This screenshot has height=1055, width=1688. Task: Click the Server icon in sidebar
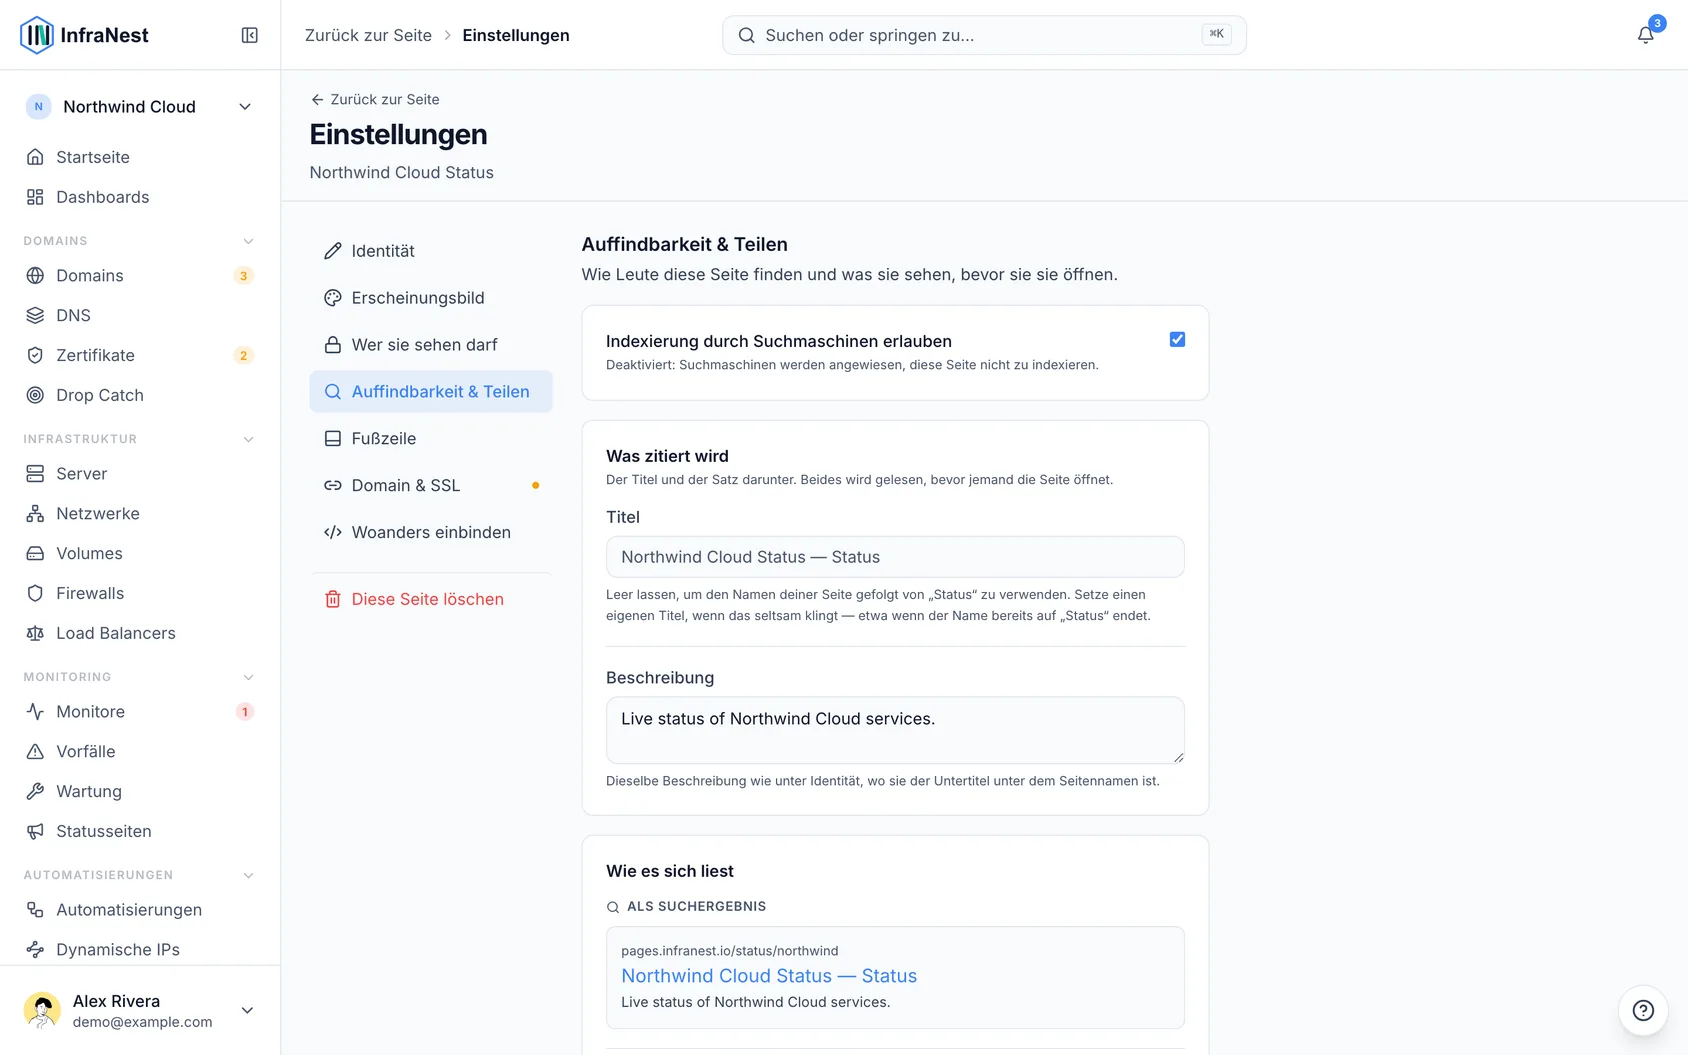pyautogui.click(x=35, y=473)
